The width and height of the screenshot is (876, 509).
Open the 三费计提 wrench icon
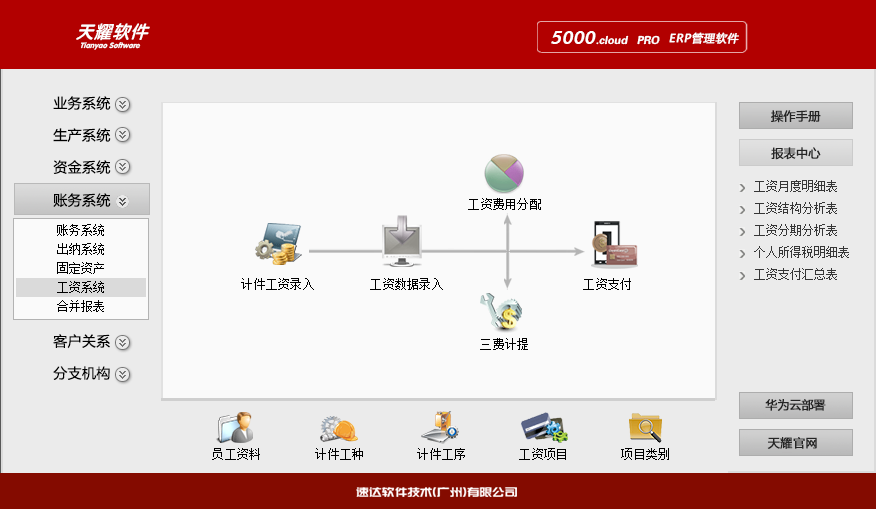click(x=501, y=311)
